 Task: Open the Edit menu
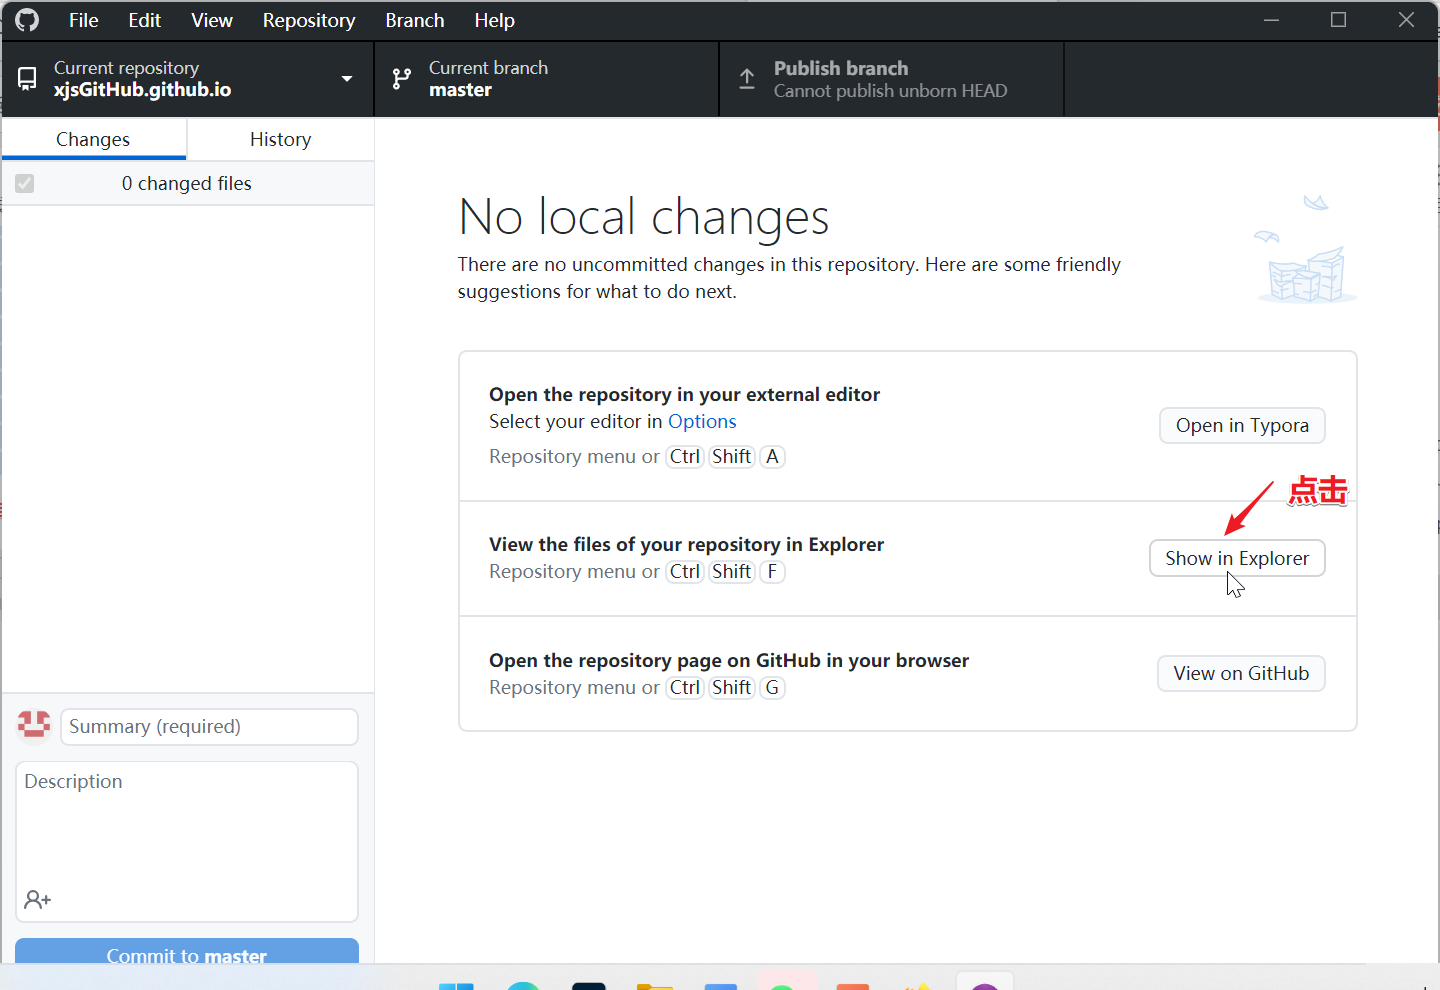coord(144,20)
